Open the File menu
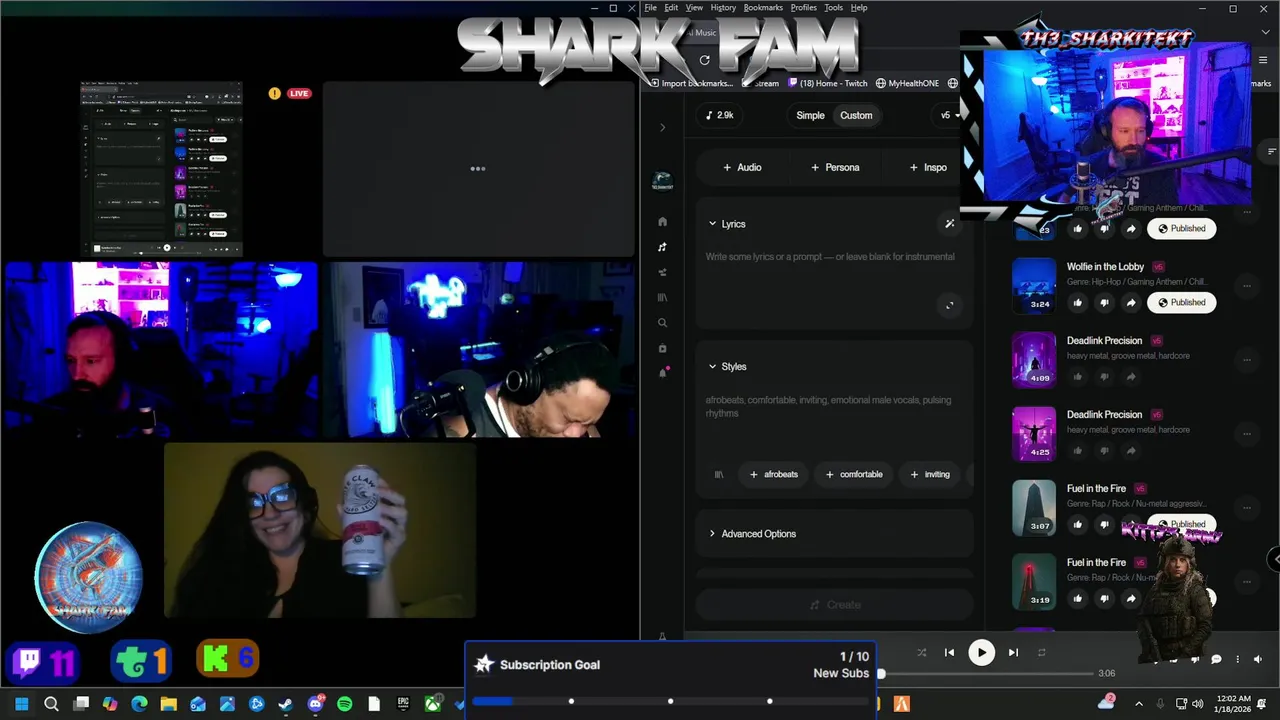Screen dimensions: 1280x720 pyautogui.click(x=650, y=8)
